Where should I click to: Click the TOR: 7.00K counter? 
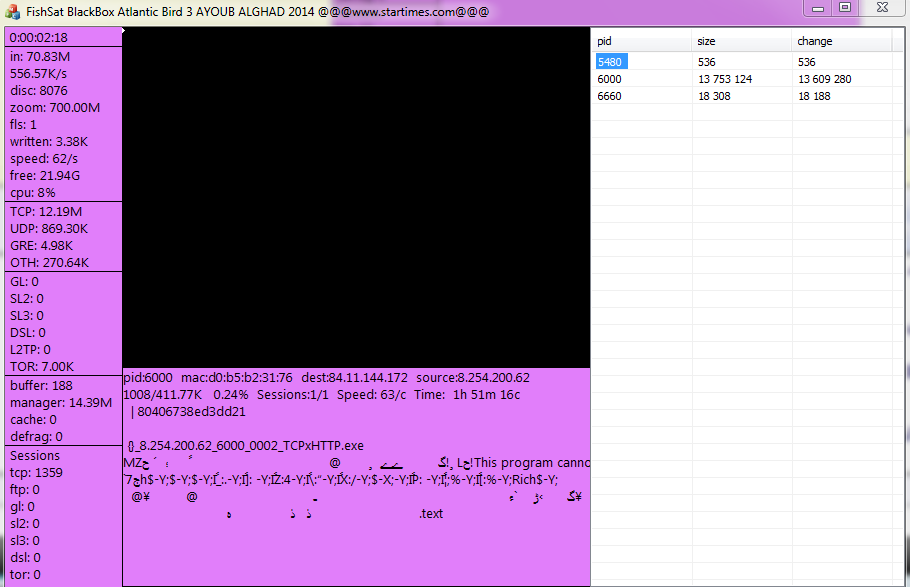pos(42,366)
